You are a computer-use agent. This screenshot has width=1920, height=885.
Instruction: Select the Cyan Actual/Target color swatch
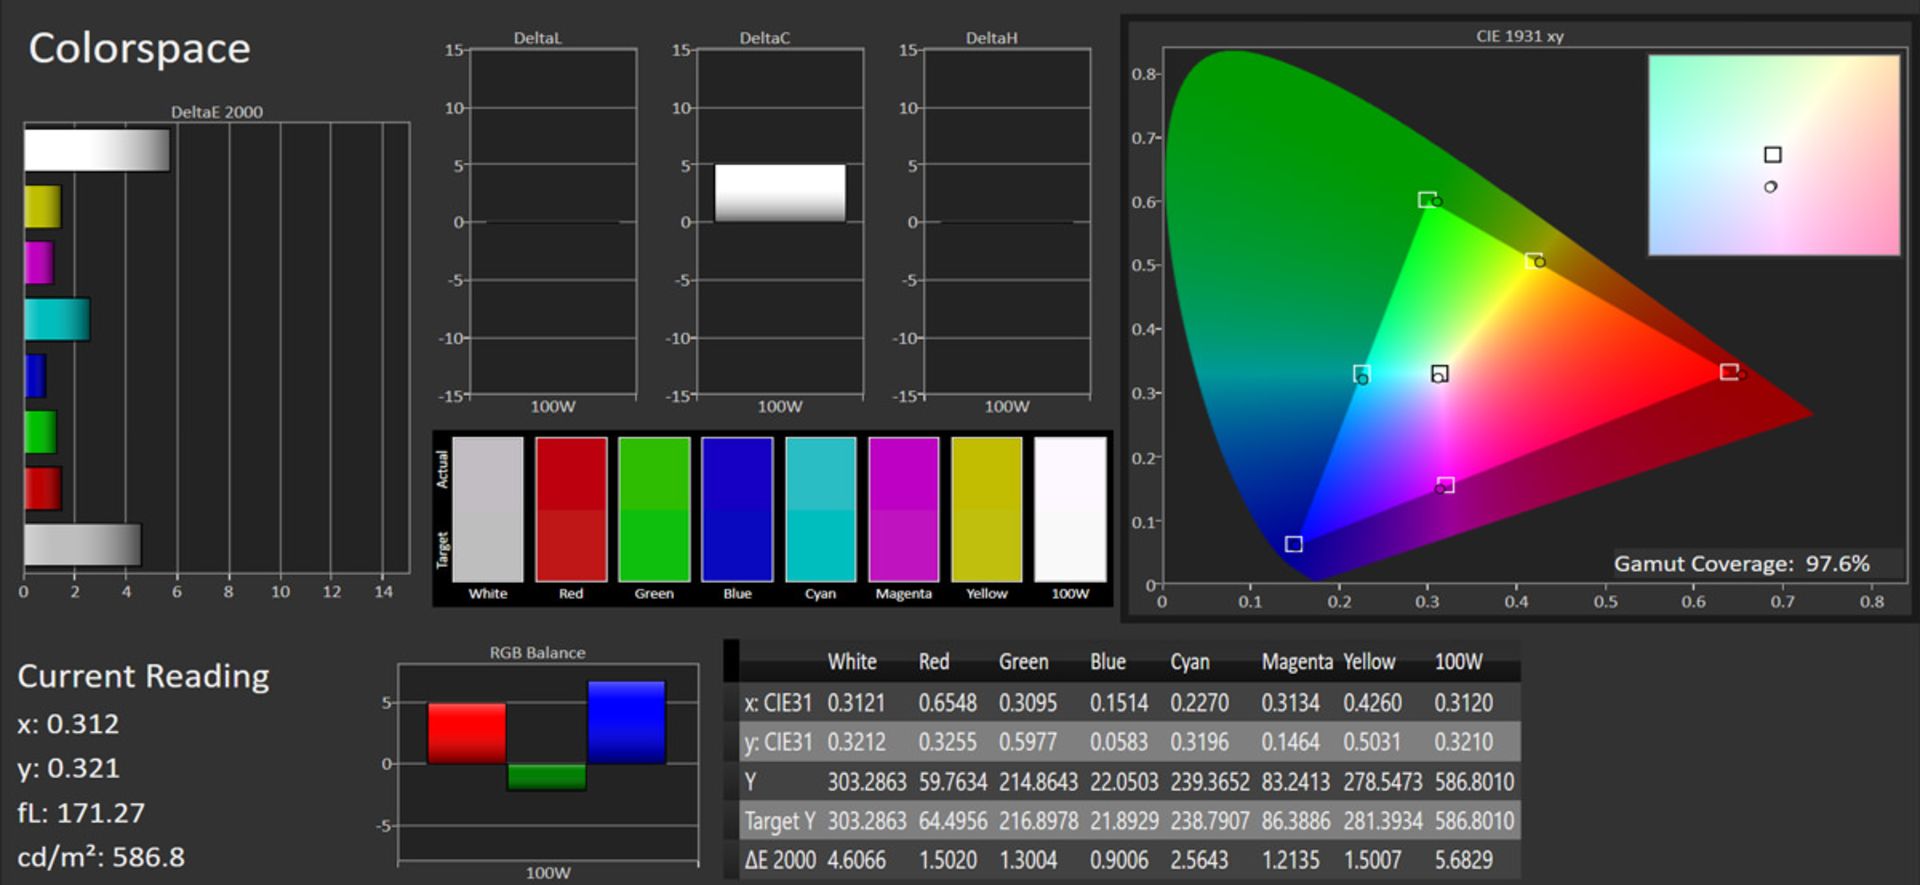pos(820,509)
